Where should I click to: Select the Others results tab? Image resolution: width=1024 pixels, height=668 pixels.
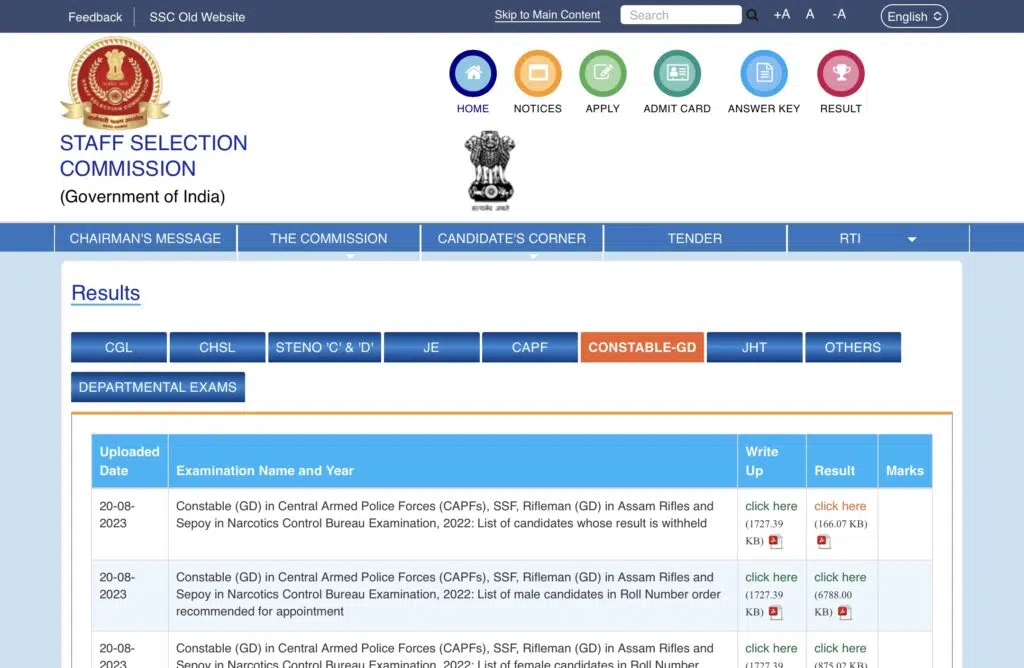pos(853,347)
